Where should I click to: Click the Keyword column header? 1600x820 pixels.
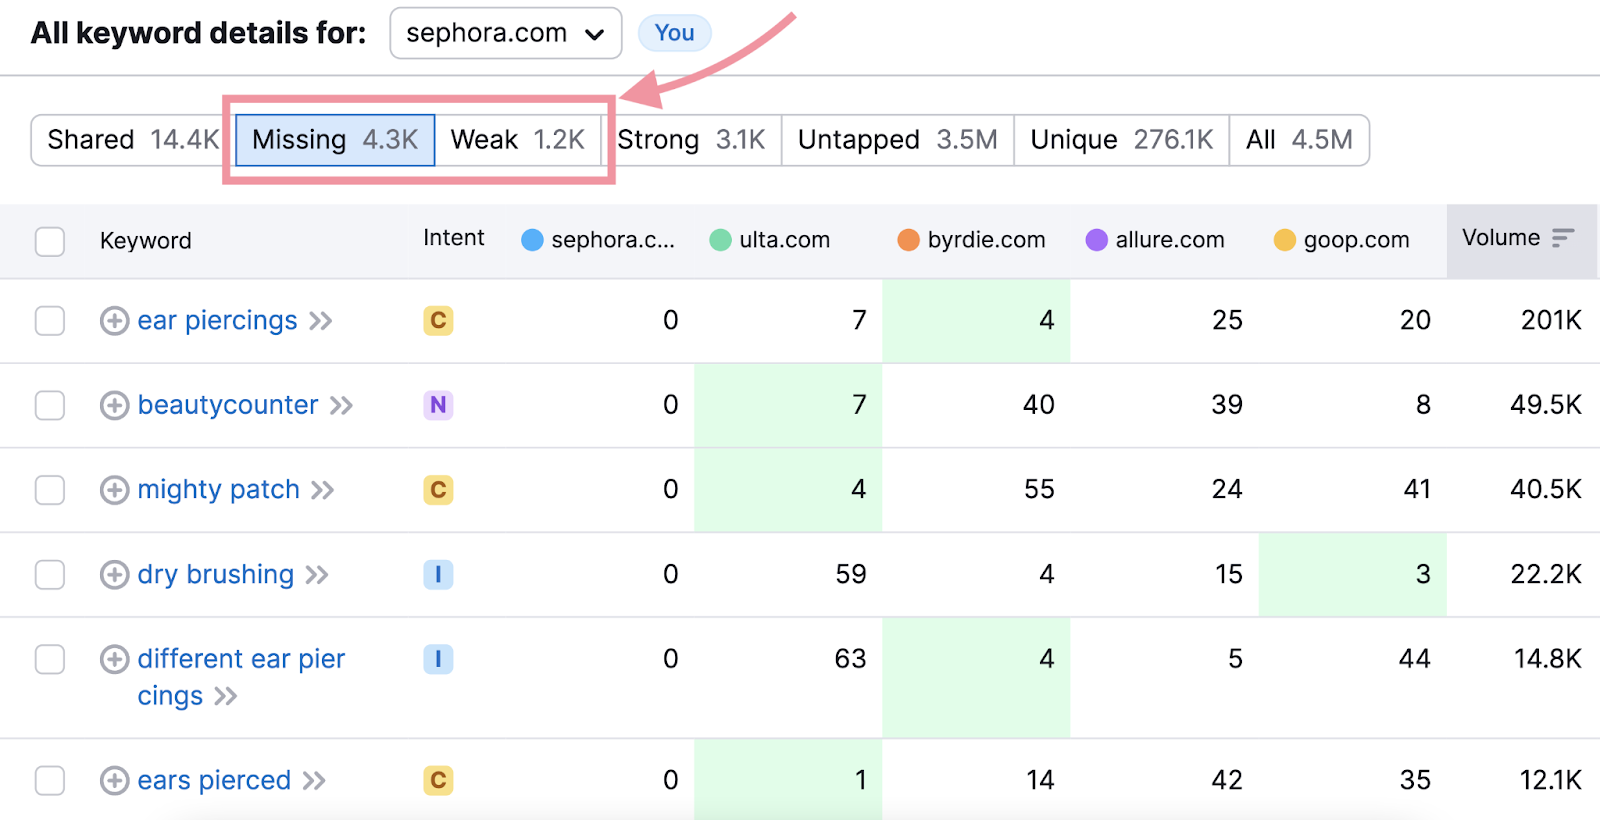[x=145, y=241]
